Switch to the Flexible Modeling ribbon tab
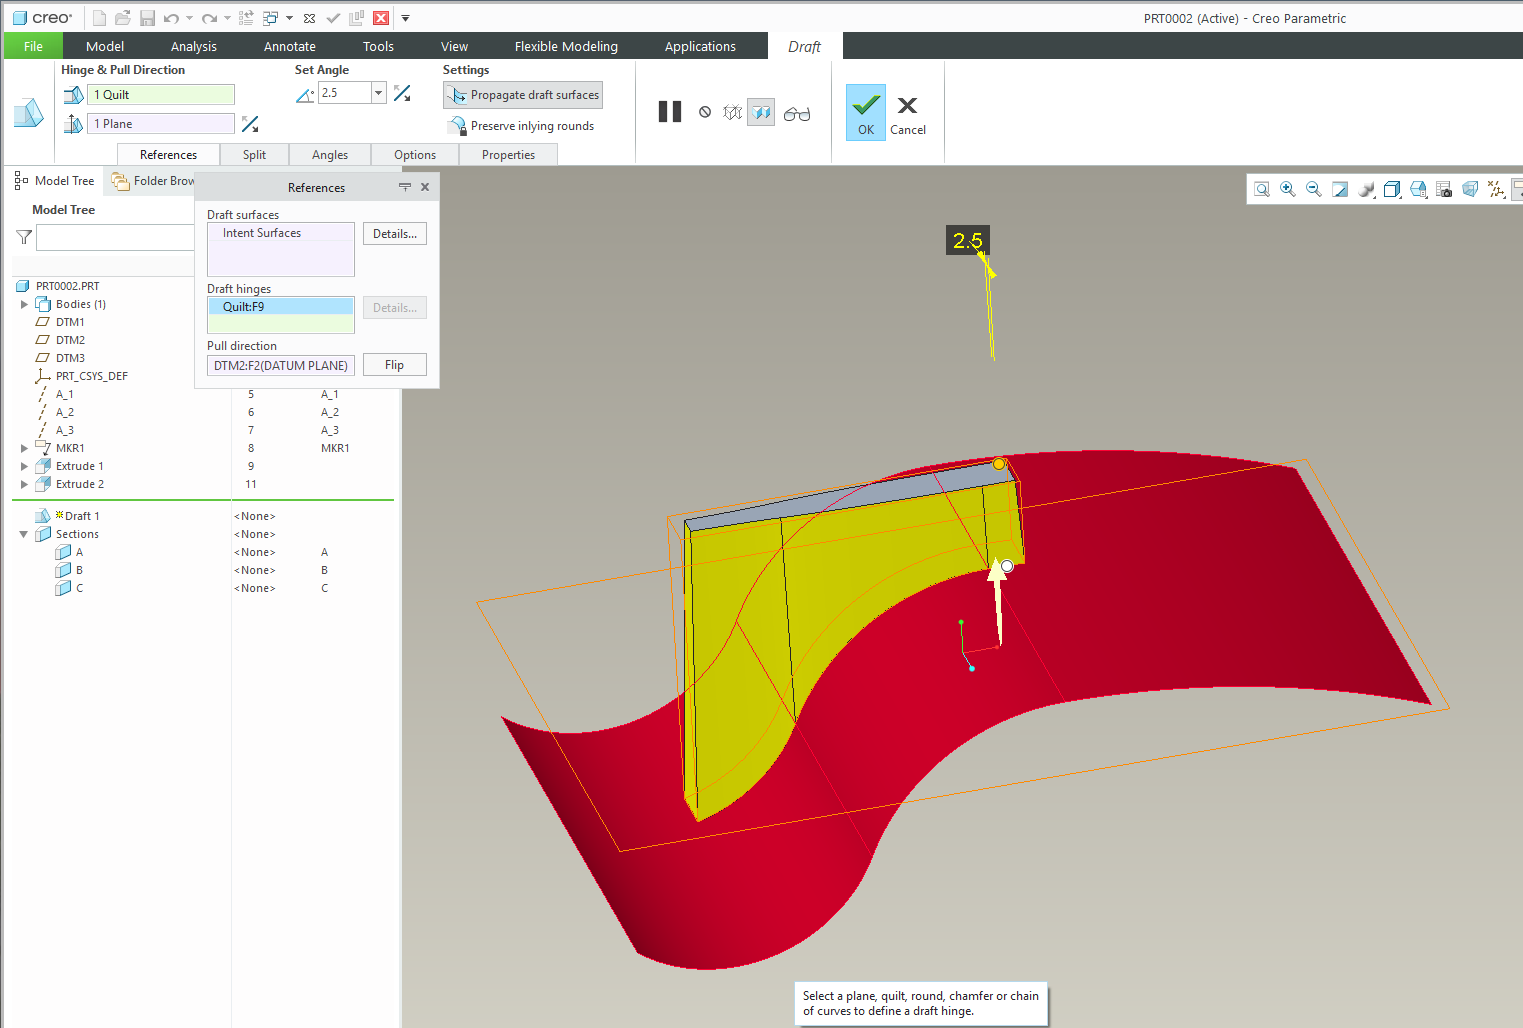Image resolution: width=1523 pixels, height=1028 pixels. point(565,46)
